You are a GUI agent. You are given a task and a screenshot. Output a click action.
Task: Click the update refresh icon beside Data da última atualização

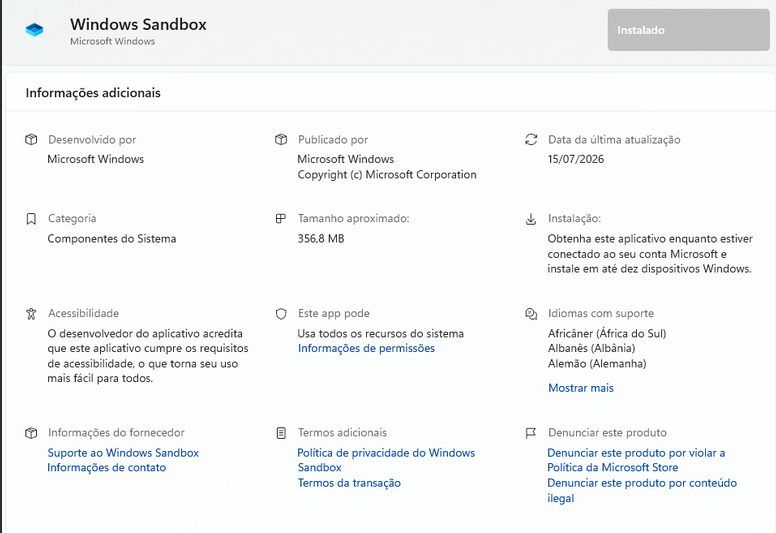pos(531,140)
